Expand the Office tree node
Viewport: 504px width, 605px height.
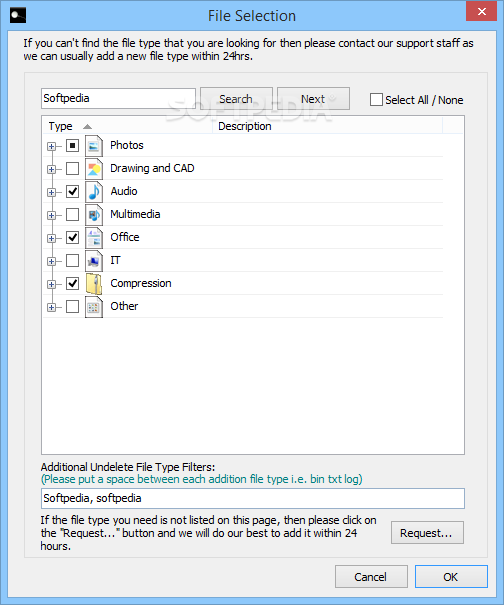click(51, 238)
